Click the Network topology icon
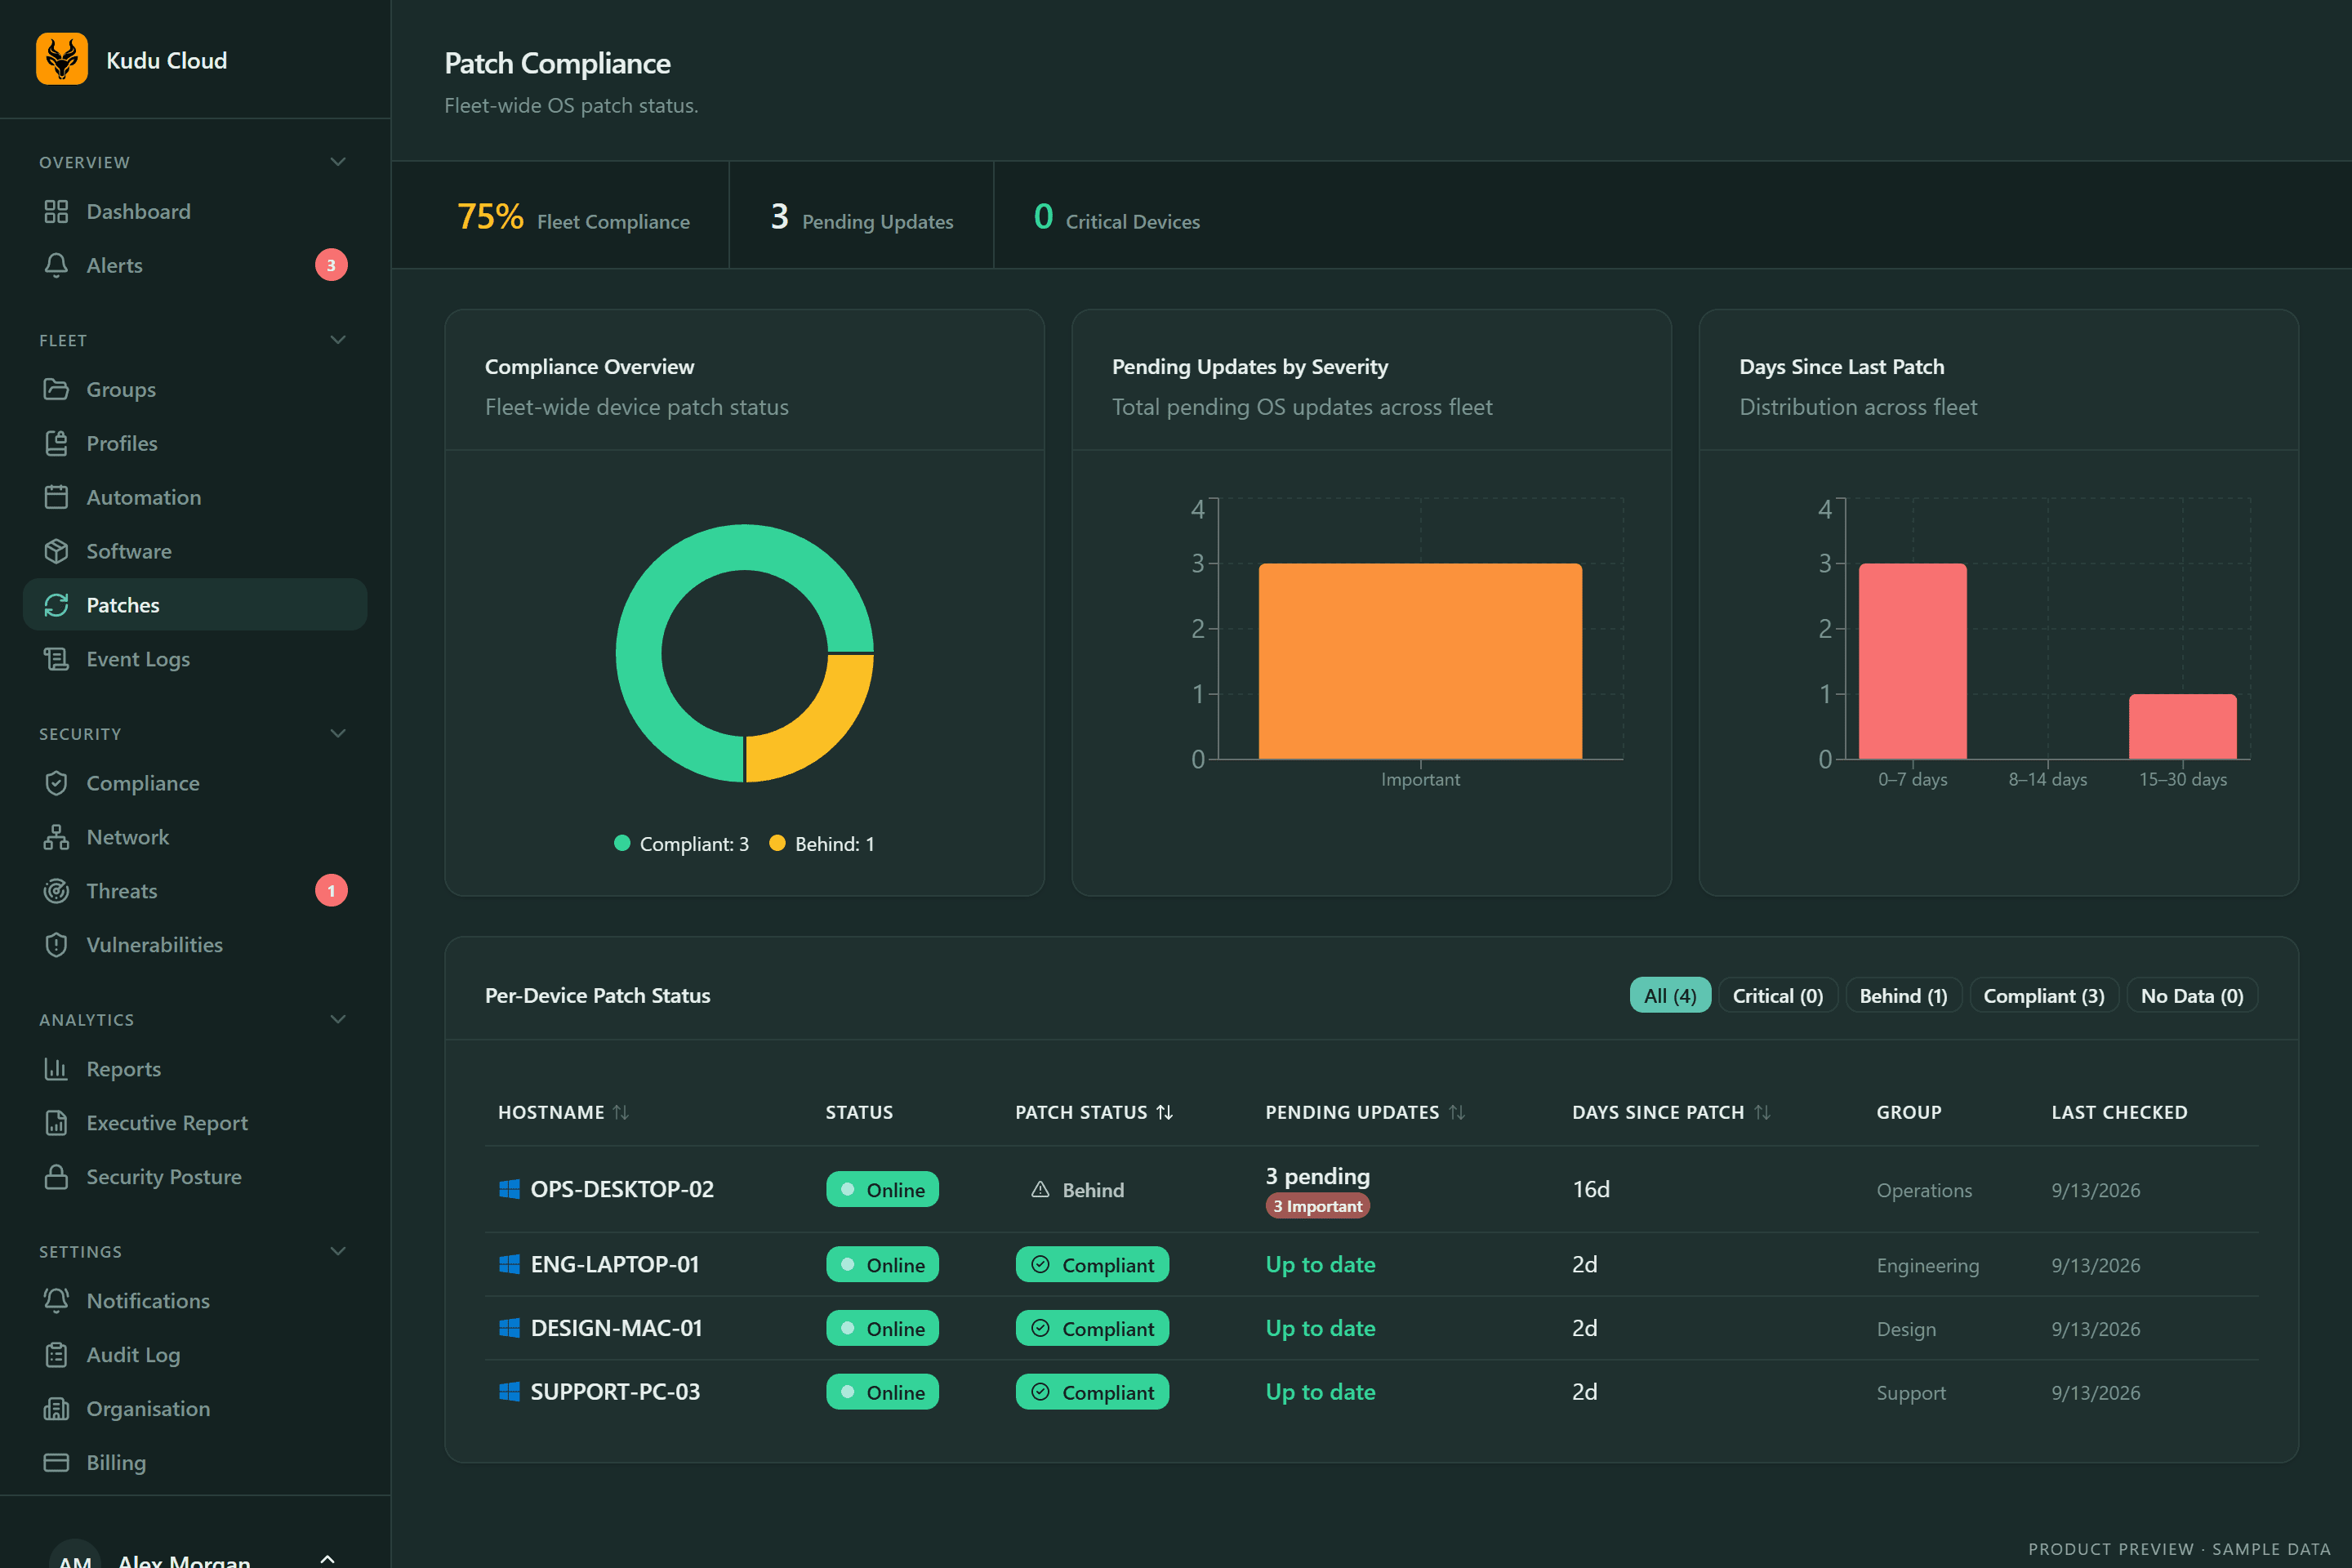The image size is (2352, 1568). pyautogui.click(x=56, y=837)
